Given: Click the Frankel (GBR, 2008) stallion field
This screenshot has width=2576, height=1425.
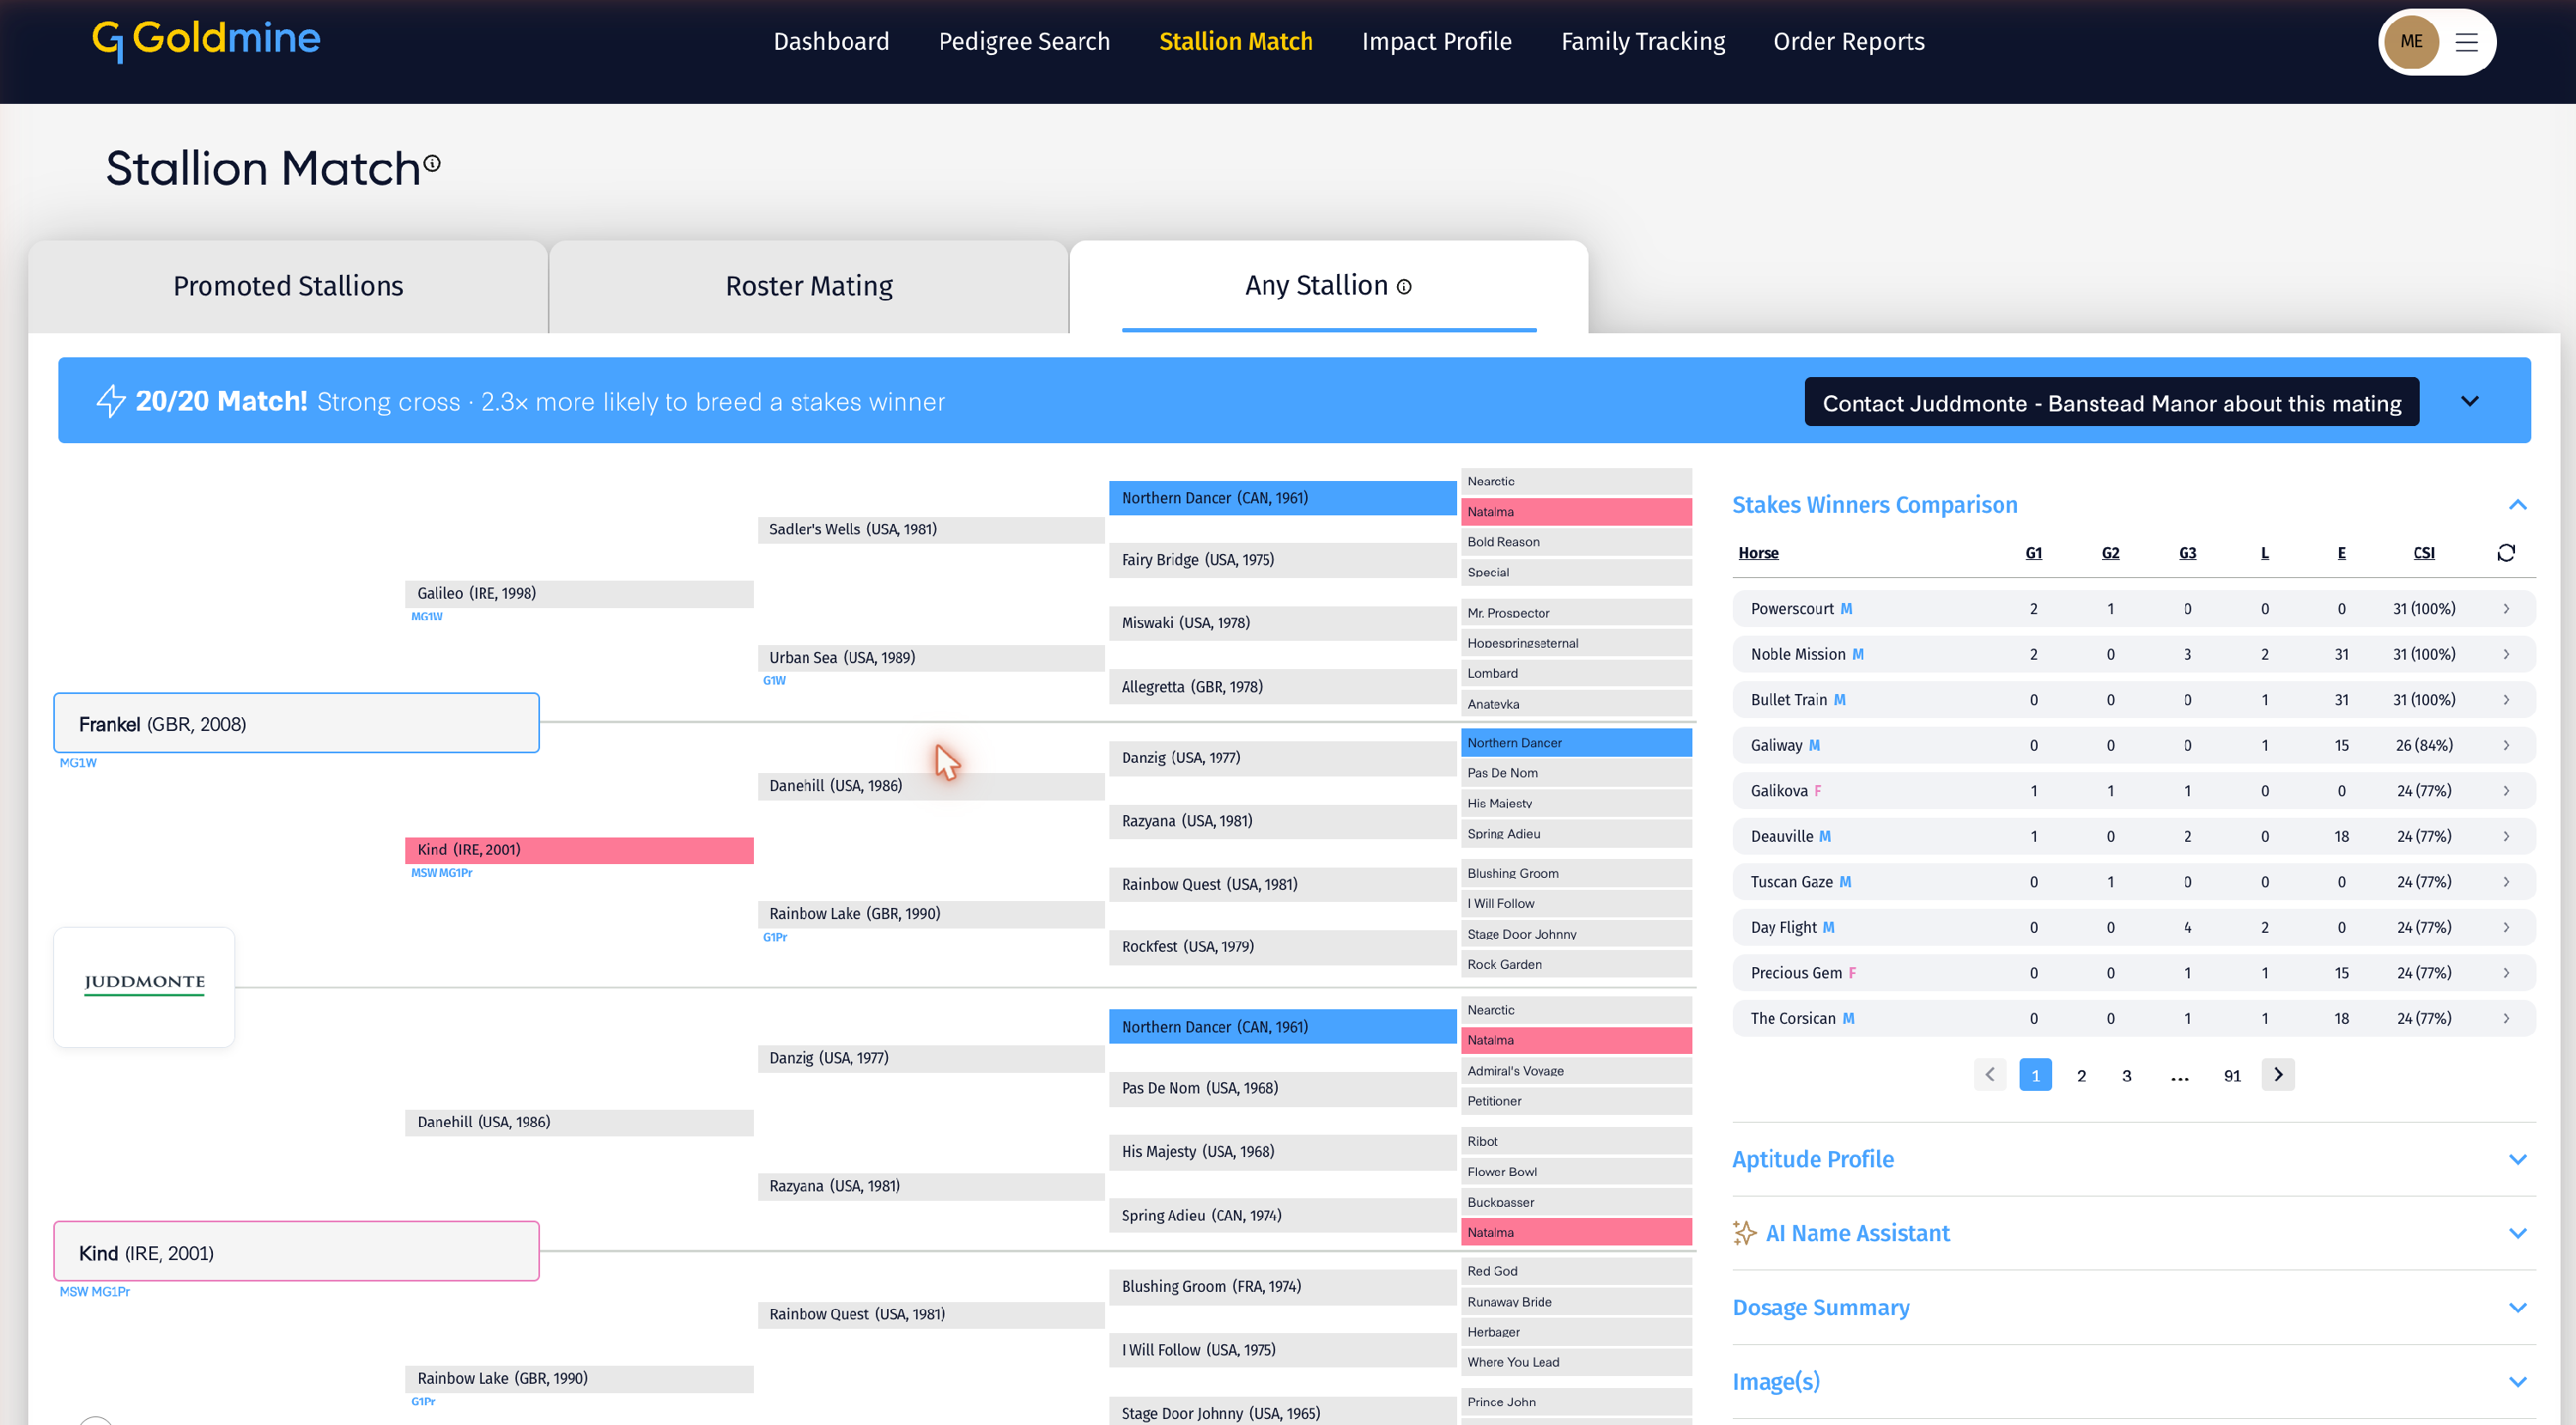Looking at the screenshot, I should pos(296,723).
